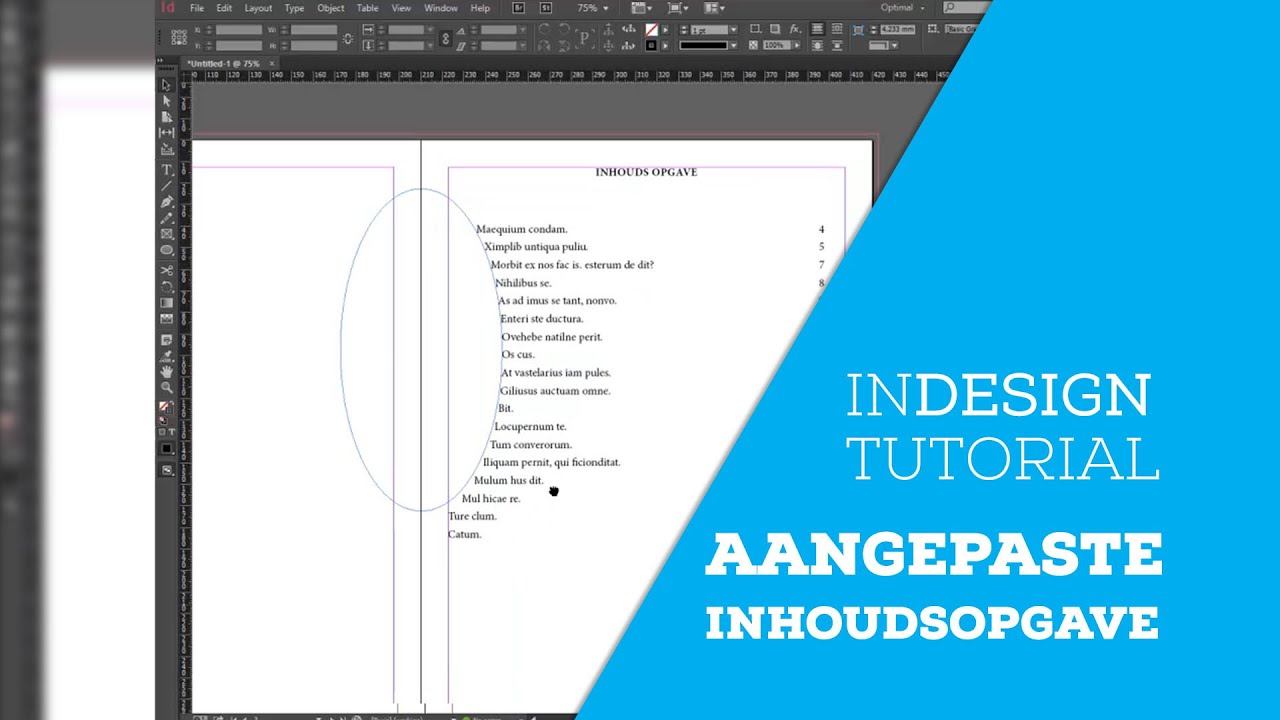The image size is (1280, 720).
Task: Click the line 'Iliquam pernit, qui ficionditat.'
Action: tap(552, 463)
